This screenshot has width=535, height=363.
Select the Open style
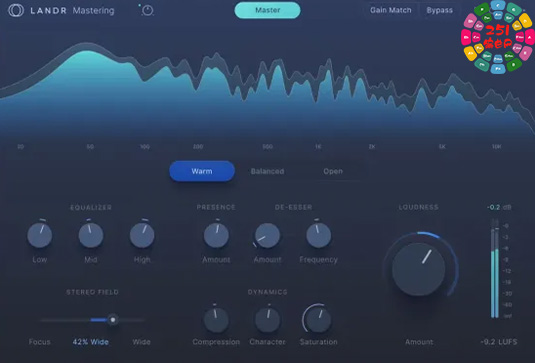point(333,171)
